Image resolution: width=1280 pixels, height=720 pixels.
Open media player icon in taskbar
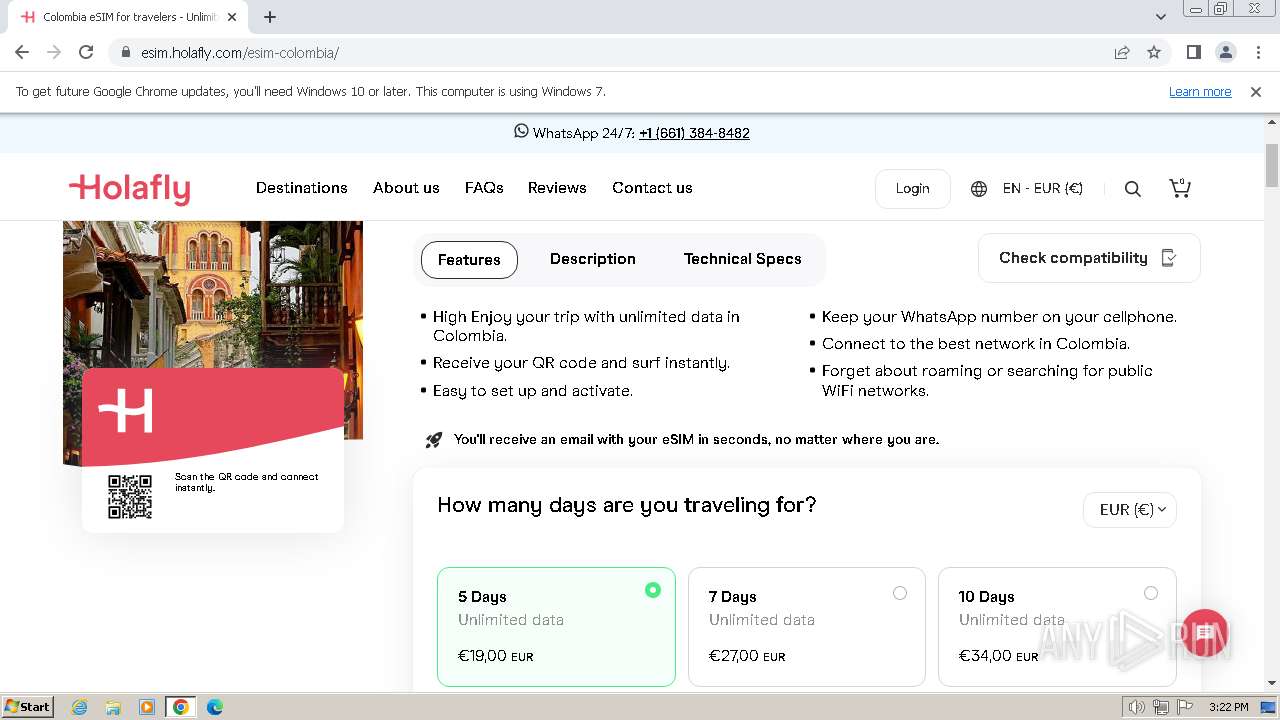147,707
